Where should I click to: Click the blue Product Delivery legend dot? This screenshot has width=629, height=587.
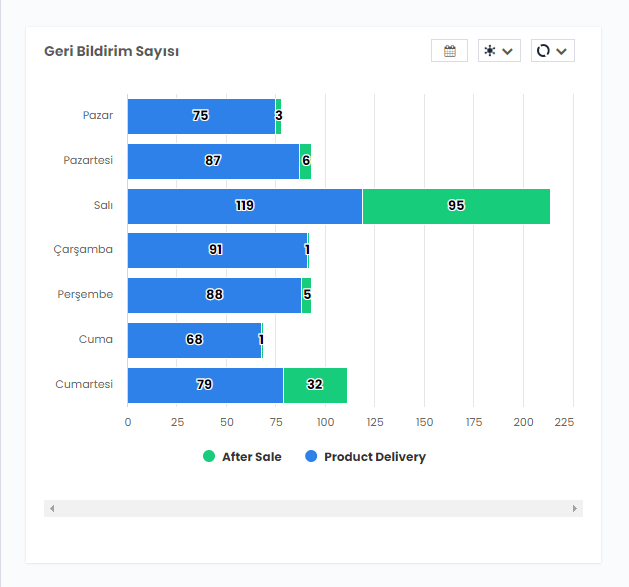311,457
